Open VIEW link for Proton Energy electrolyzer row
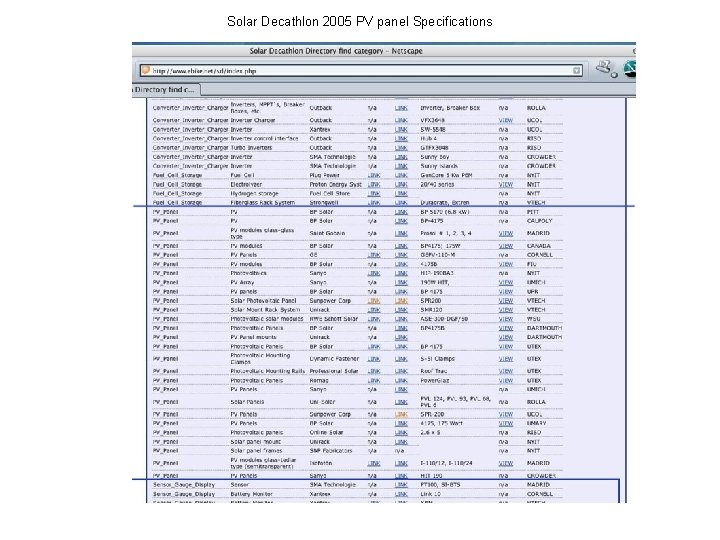 tap(506, 185)
